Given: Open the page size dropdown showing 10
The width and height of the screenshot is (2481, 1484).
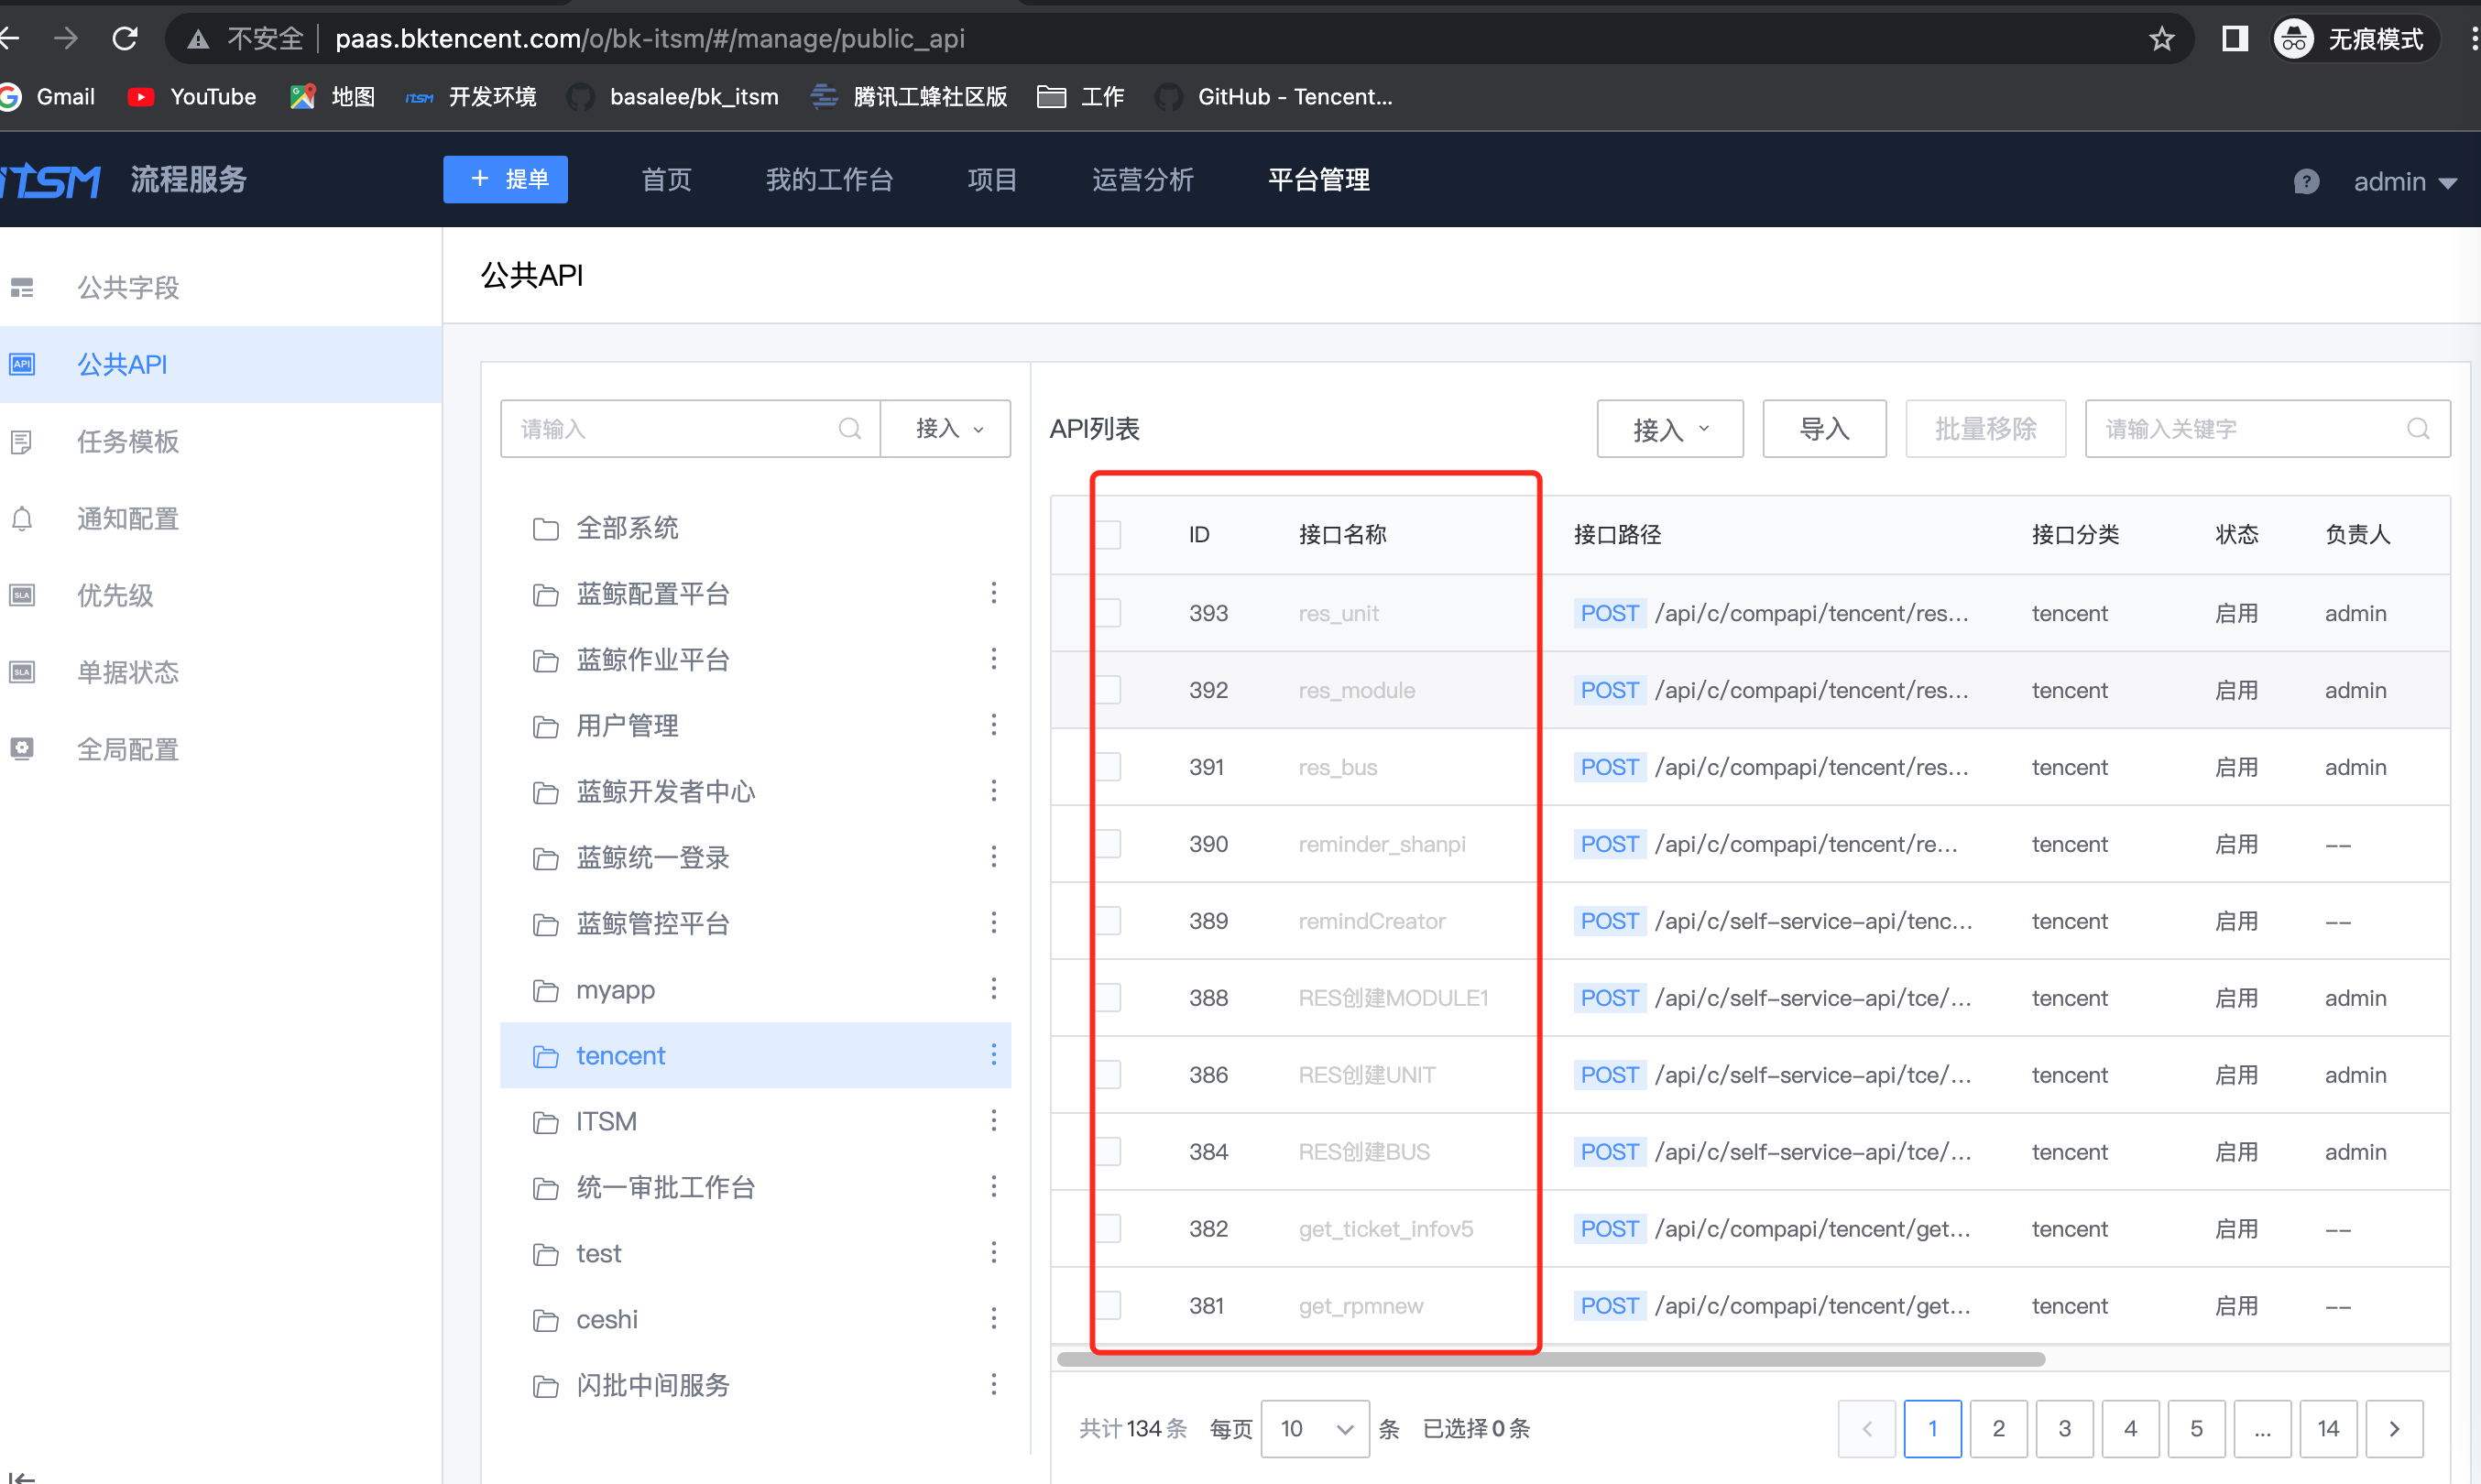Looking at the screenshot, I should (x=1314, y=1428).
